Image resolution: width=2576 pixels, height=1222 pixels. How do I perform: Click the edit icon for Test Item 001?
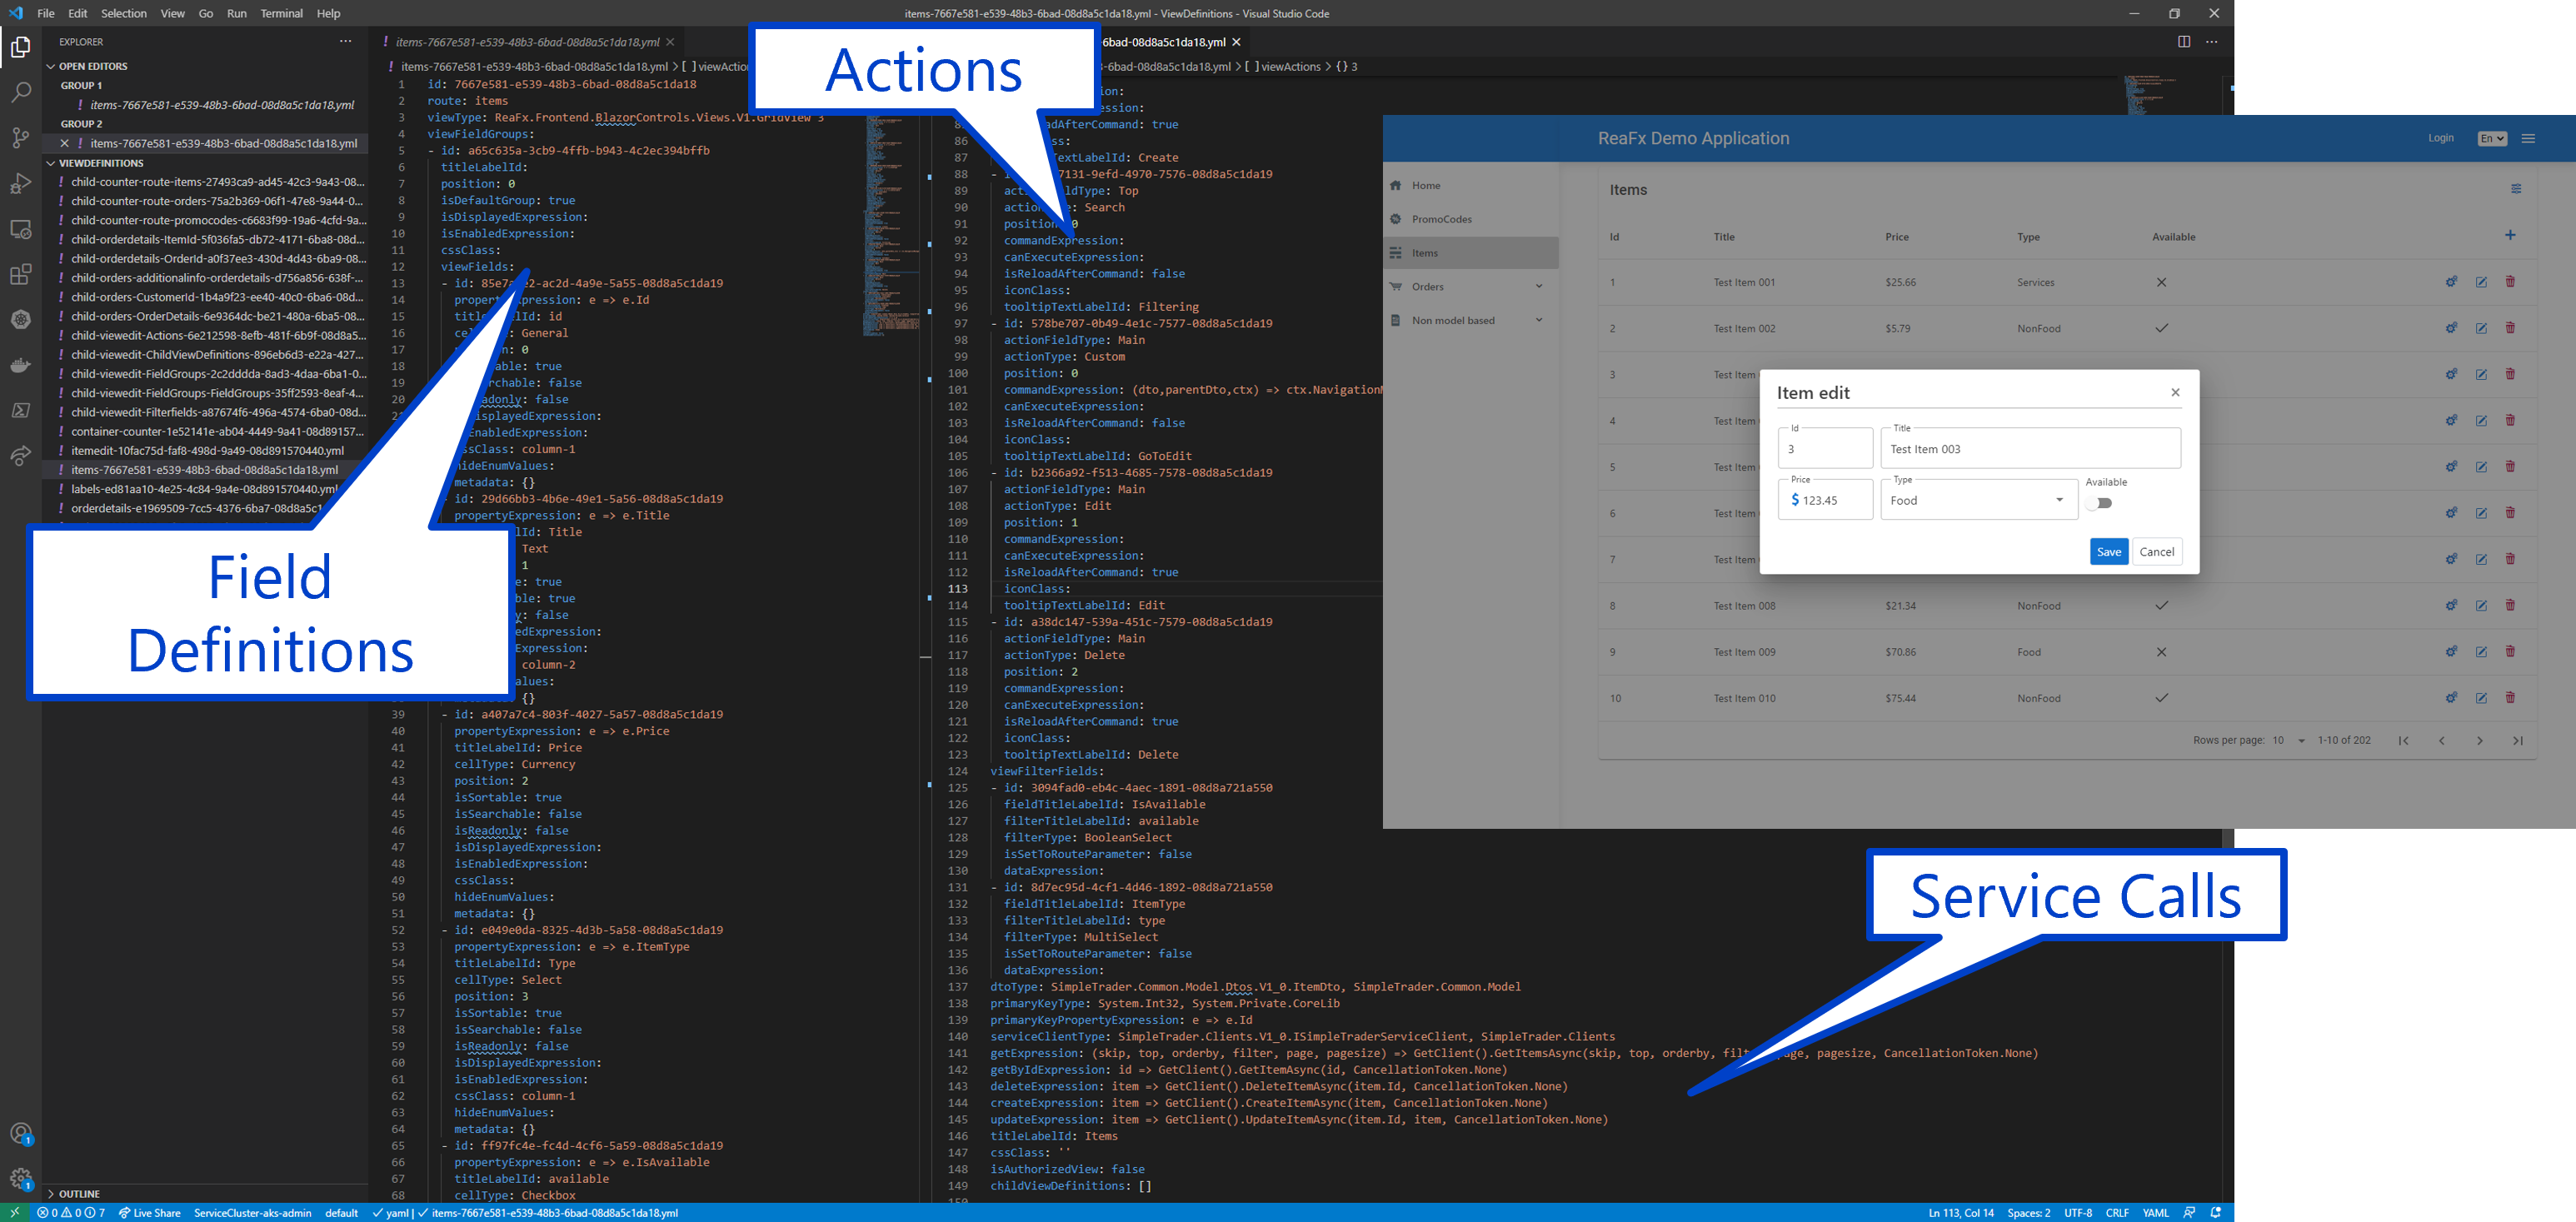[x=2481, y=282]
